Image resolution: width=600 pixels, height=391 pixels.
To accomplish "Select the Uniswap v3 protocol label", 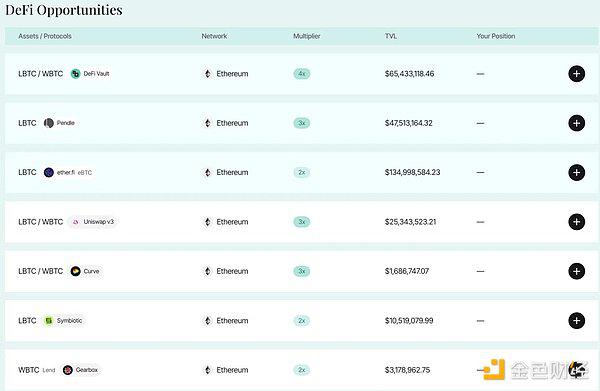I will pyautogui.click(x=99, y=222).
